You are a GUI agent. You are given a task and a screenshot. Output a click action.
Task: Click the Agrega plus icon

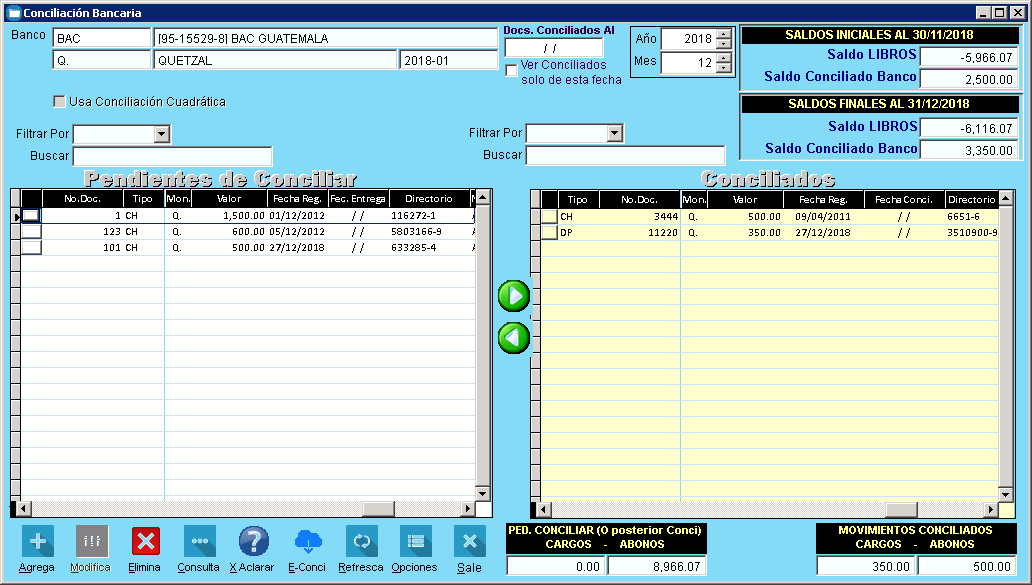[x=37, y=541]
